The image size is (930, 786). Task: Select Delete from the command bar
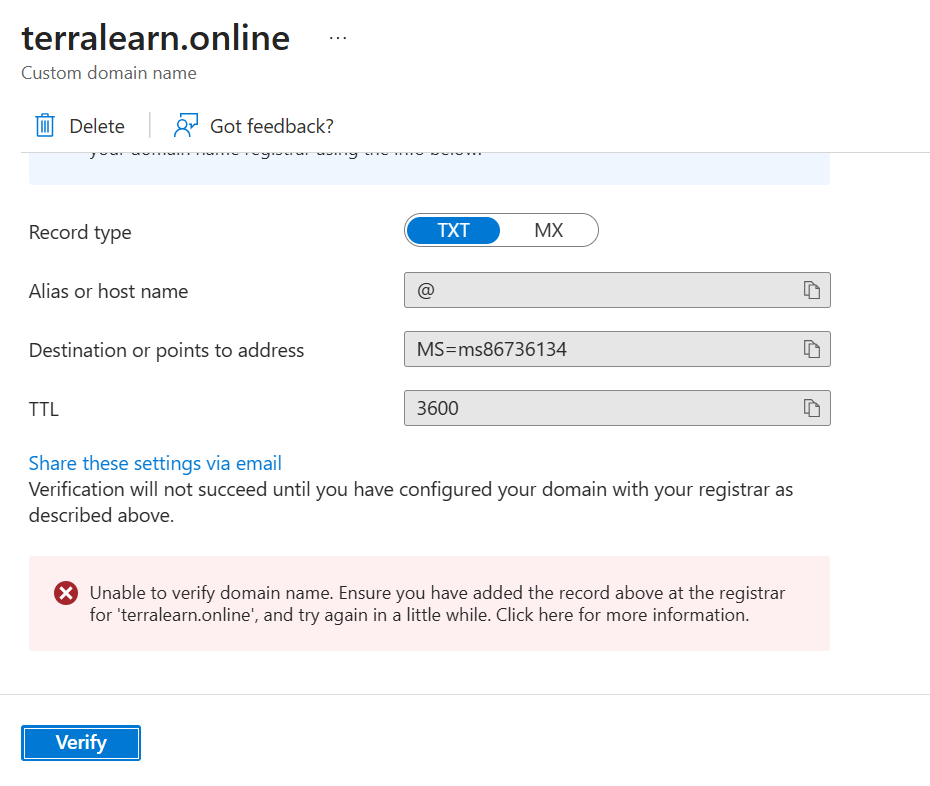(x=79, y=125)
